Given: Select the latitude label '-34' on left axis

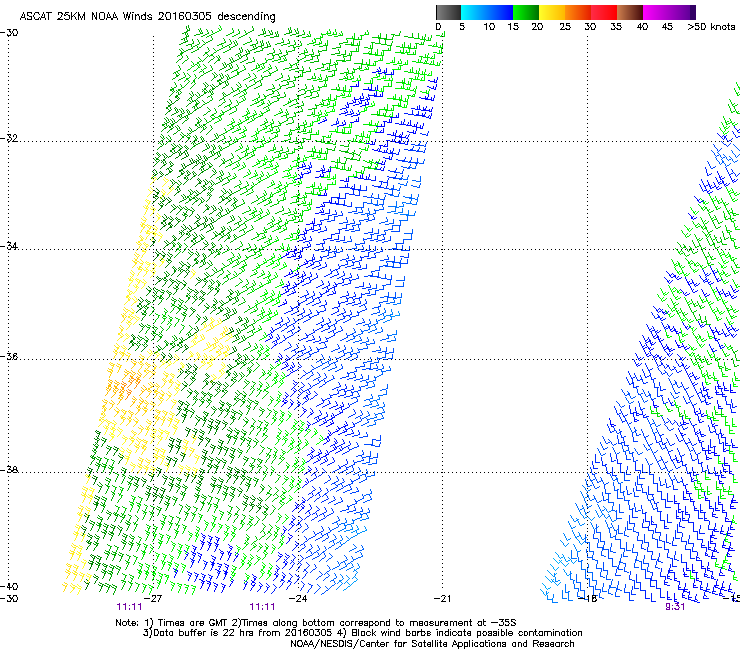Looking at the screenshot, I should 9,246.
